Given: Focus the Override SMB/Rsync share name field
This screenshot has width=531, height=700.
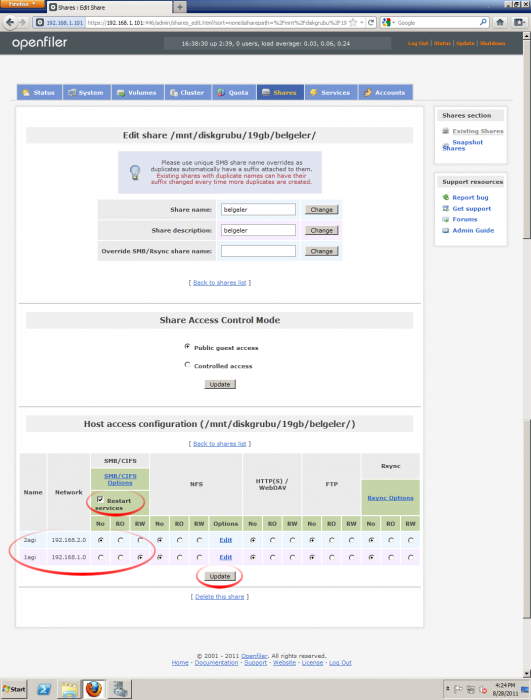Looking at the screenshot, I should pos(258,251).
